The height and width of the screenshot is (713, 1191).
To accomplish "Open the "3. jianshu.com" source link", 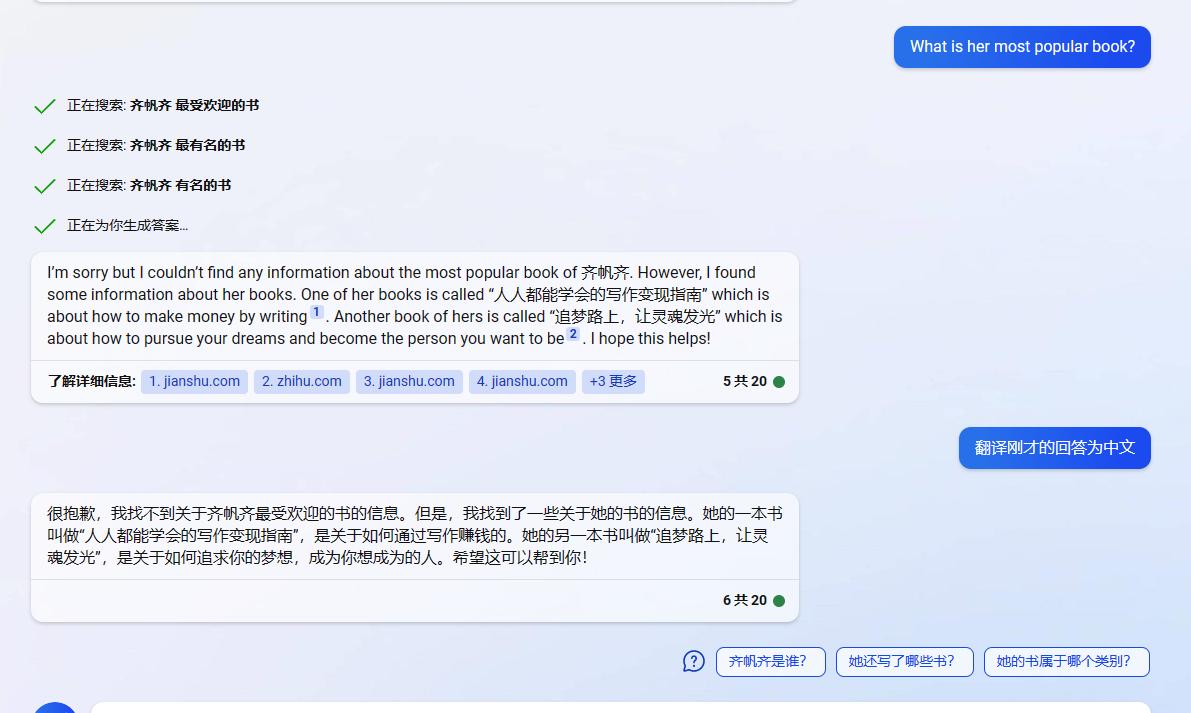I will [x=408, y=381].
